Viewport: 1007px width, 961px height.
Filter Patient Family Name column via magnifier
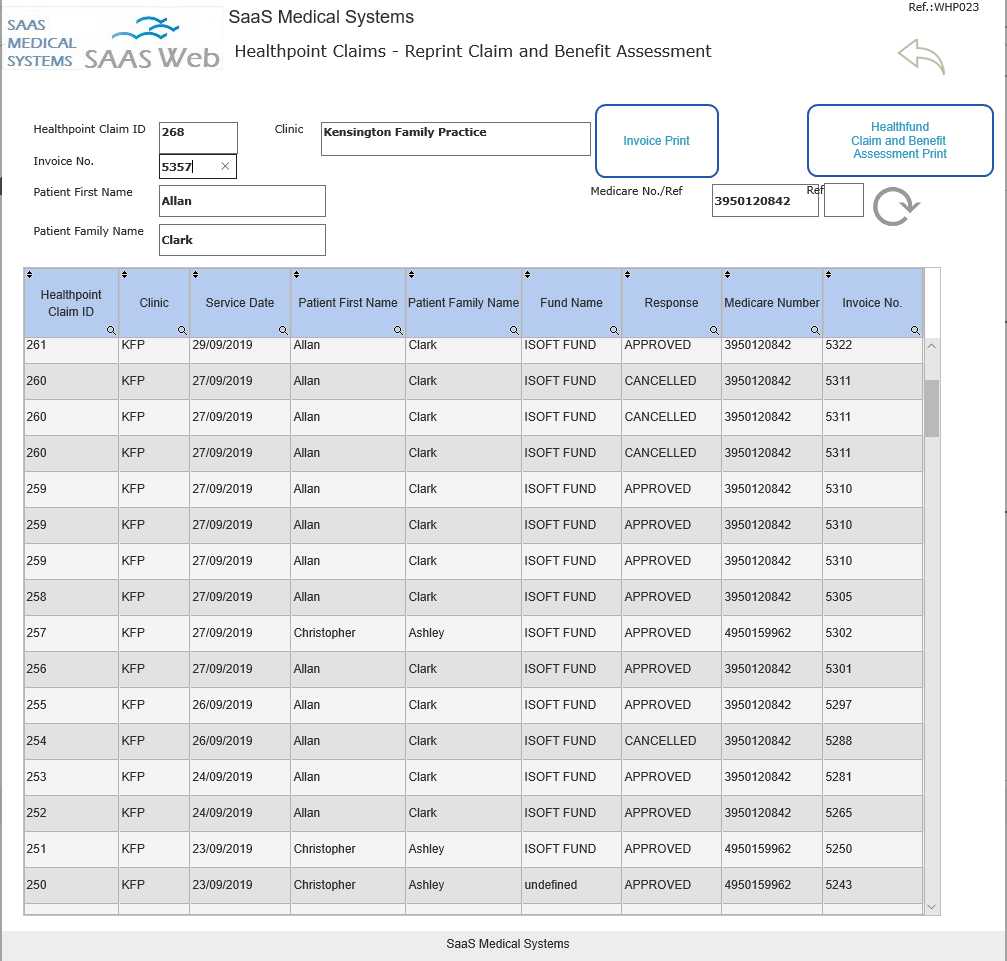click(x=514, y=330)
